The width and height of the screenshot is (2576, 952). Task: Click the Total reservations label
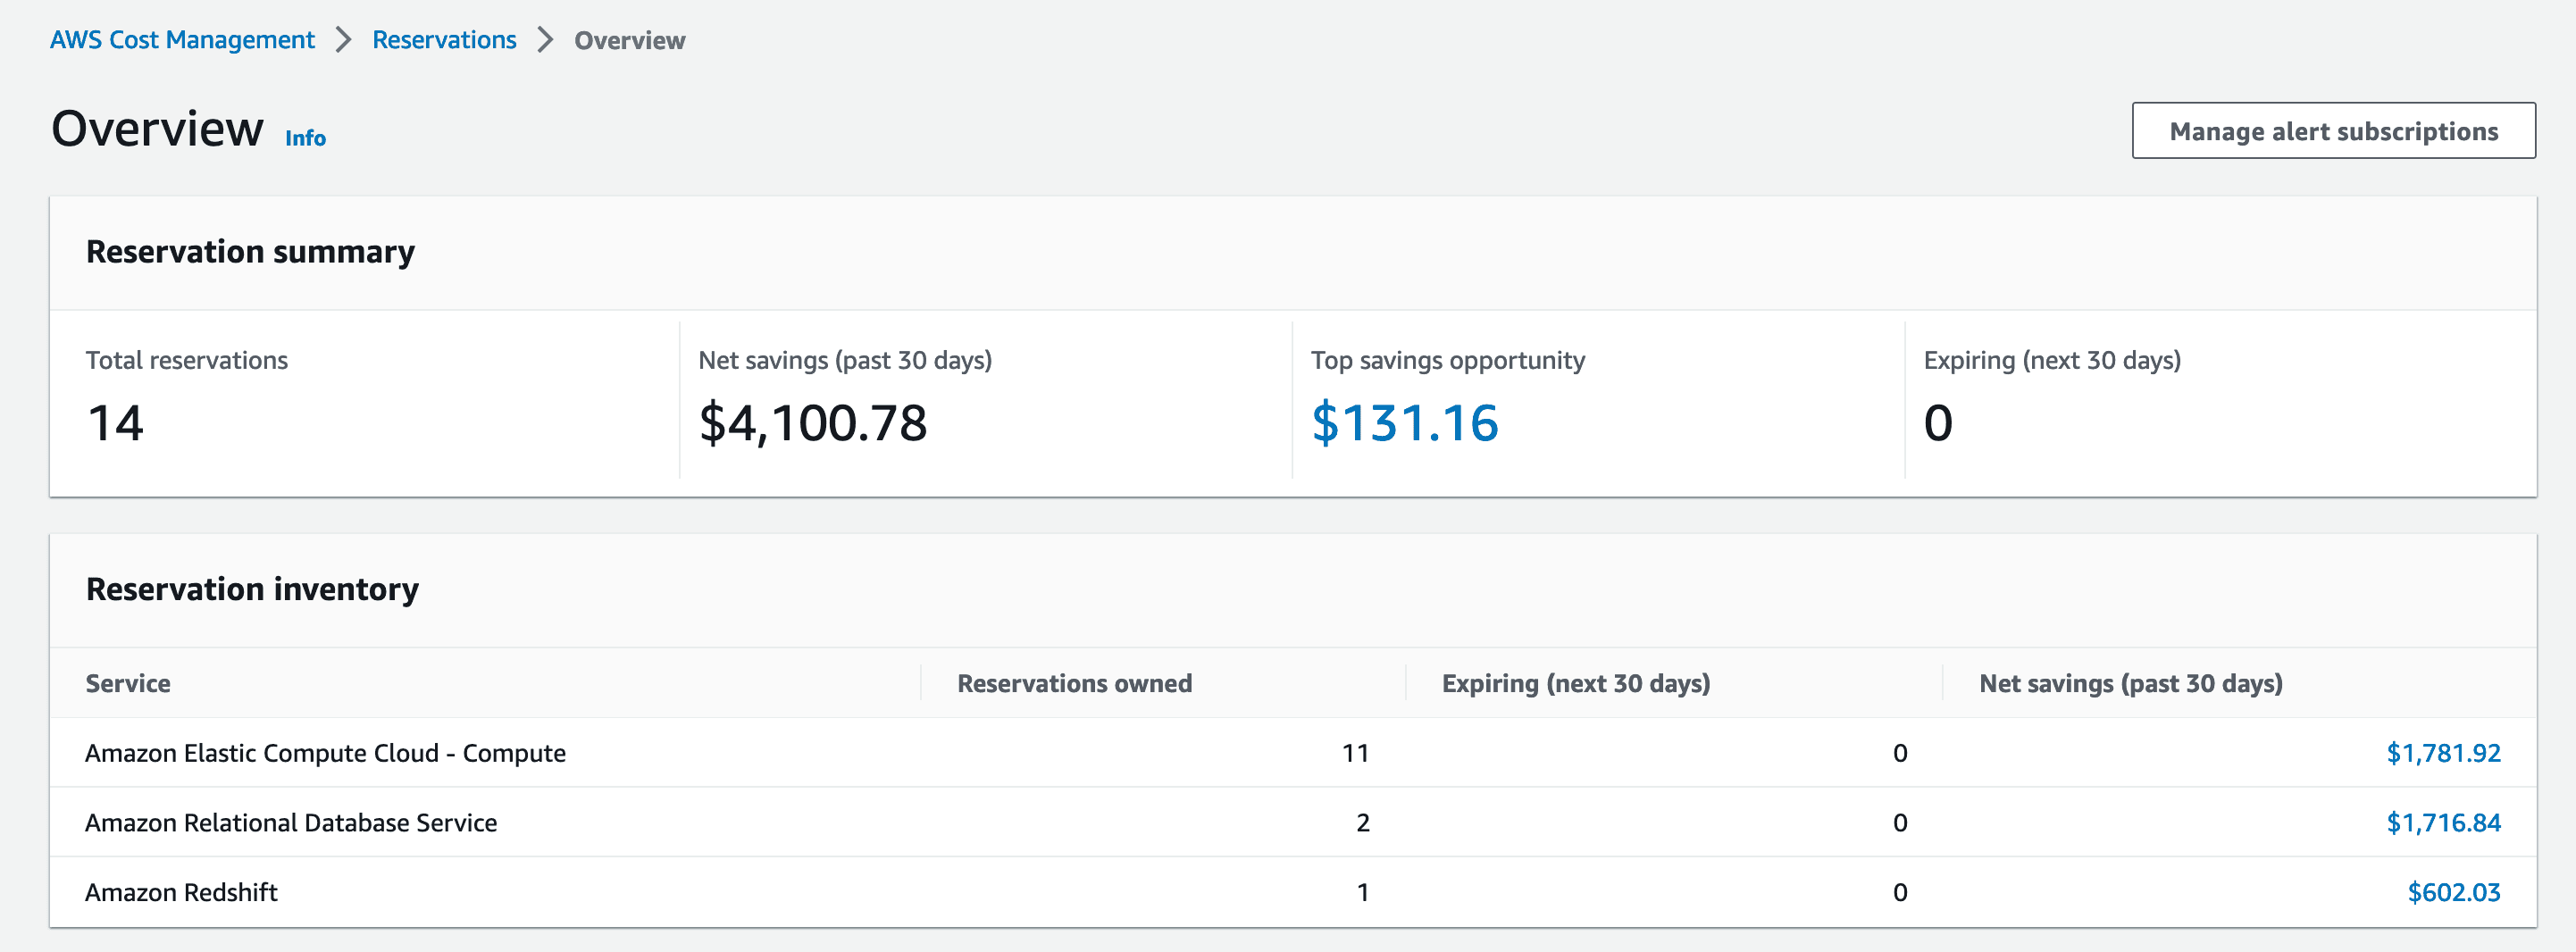pyautogui.click(x=187, y=360)
